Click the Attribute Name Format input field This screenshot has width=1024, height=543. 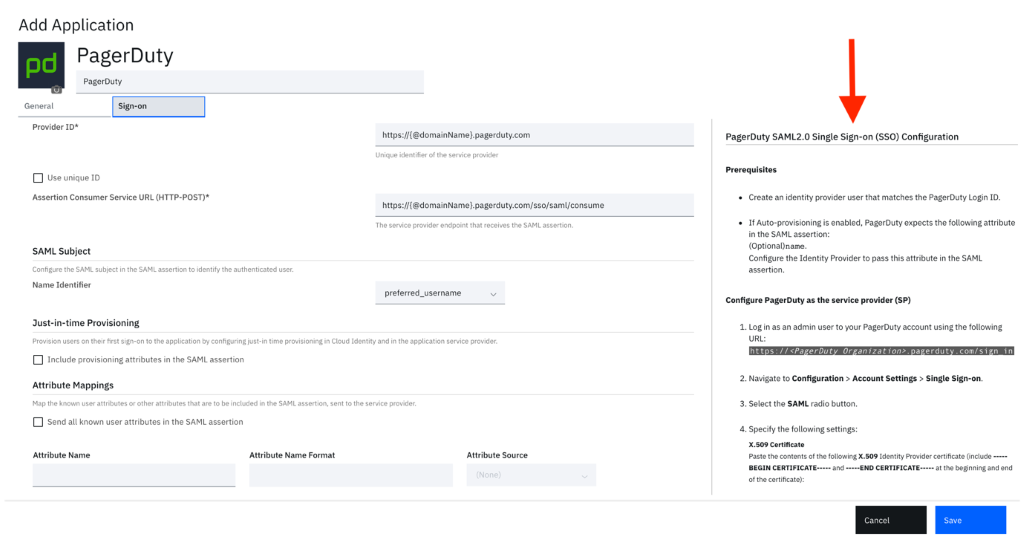click(x=351, y=475)
